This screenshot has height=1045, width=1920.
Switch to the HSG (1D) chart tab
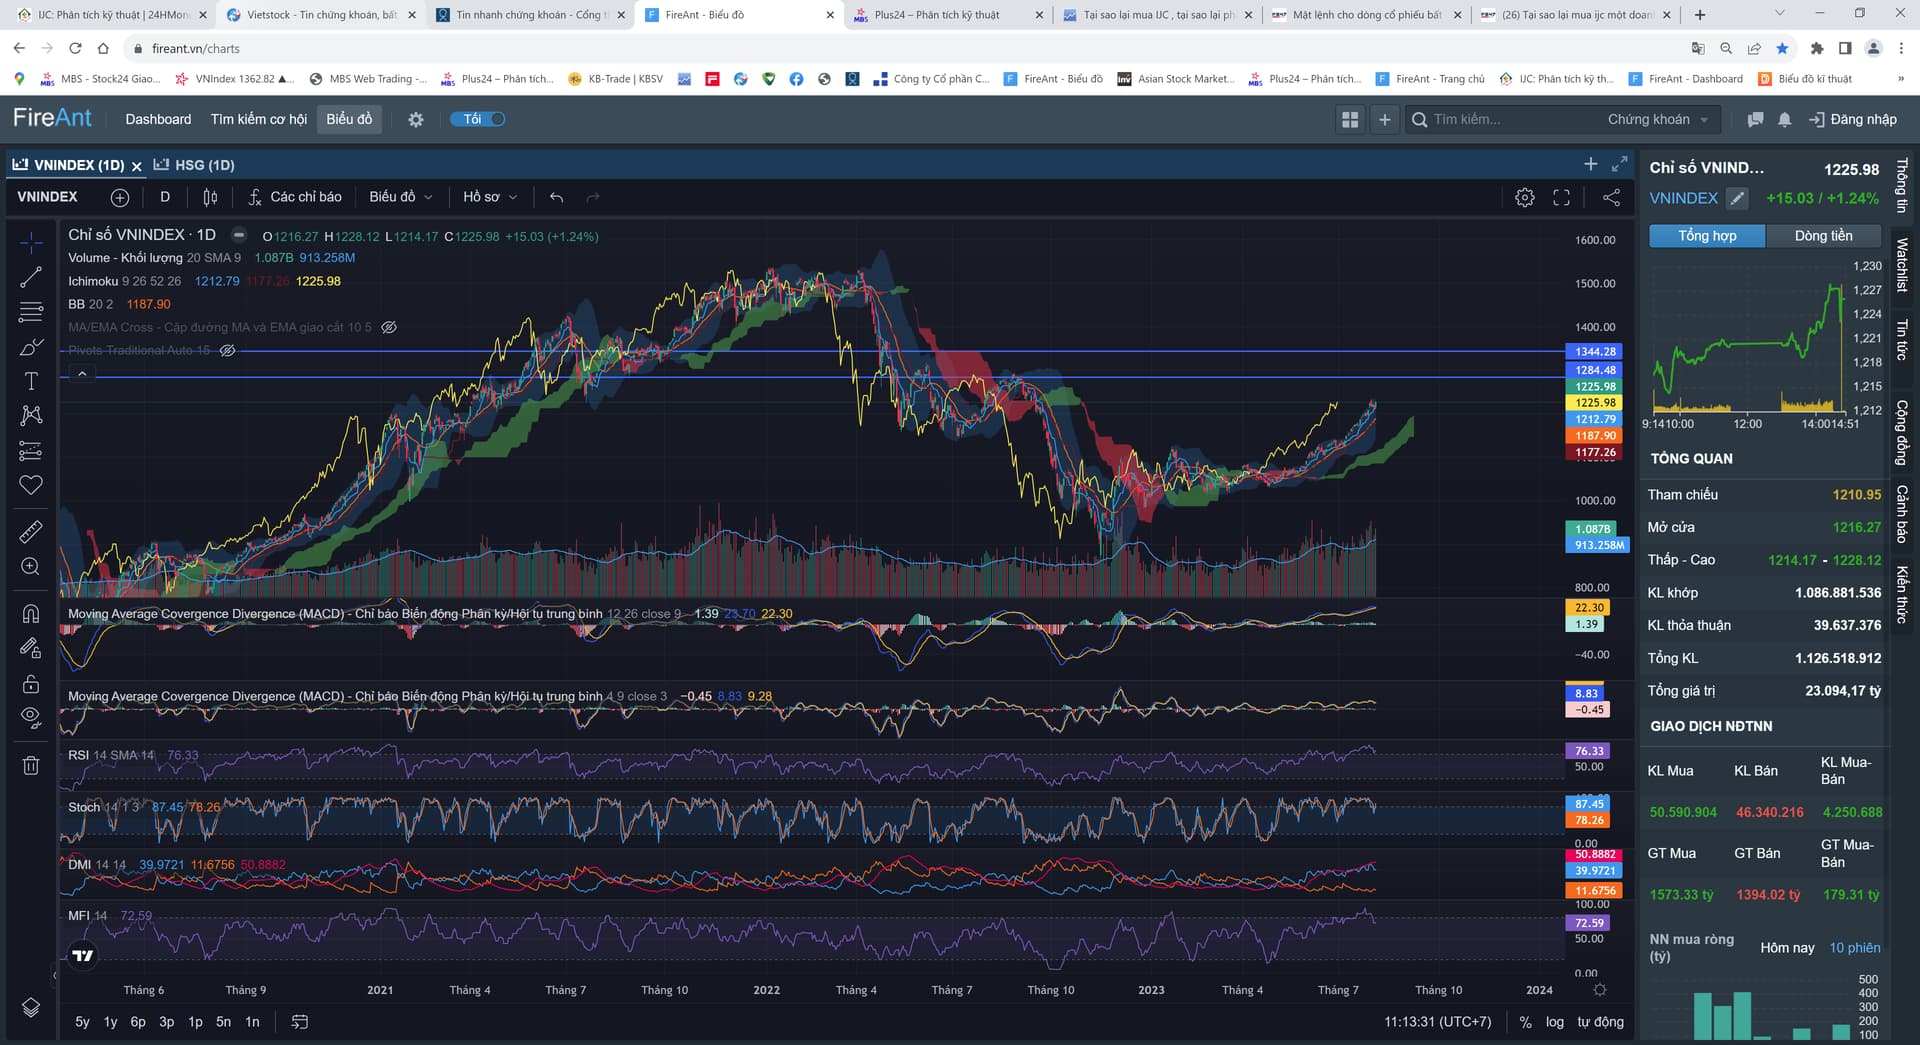pos(204,165)
